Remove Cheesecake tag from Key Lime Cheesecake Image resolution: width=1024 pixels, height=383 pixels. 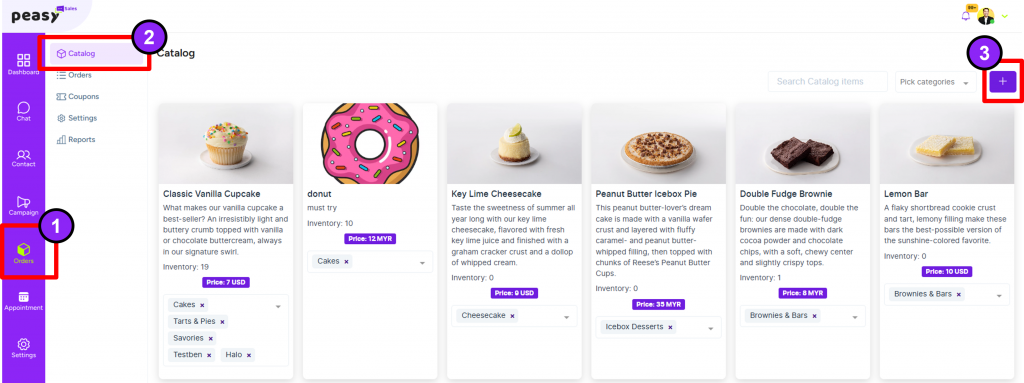(x=513, y=316)
